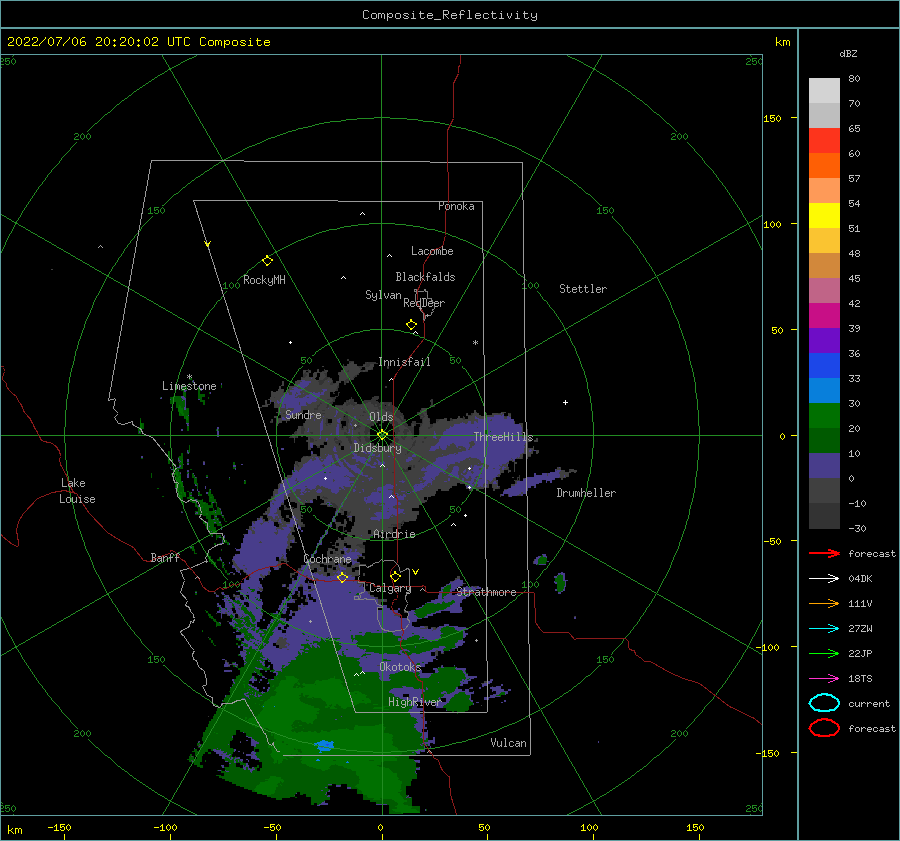Click the RockyMH label
900x841 pixels.
coord(264,280)
